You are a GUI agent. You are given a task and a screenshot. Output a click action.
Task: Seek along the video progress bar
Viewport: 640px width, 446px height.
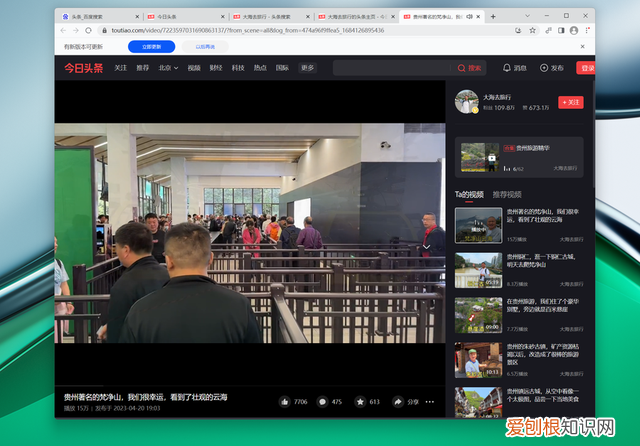coord(250,386)
